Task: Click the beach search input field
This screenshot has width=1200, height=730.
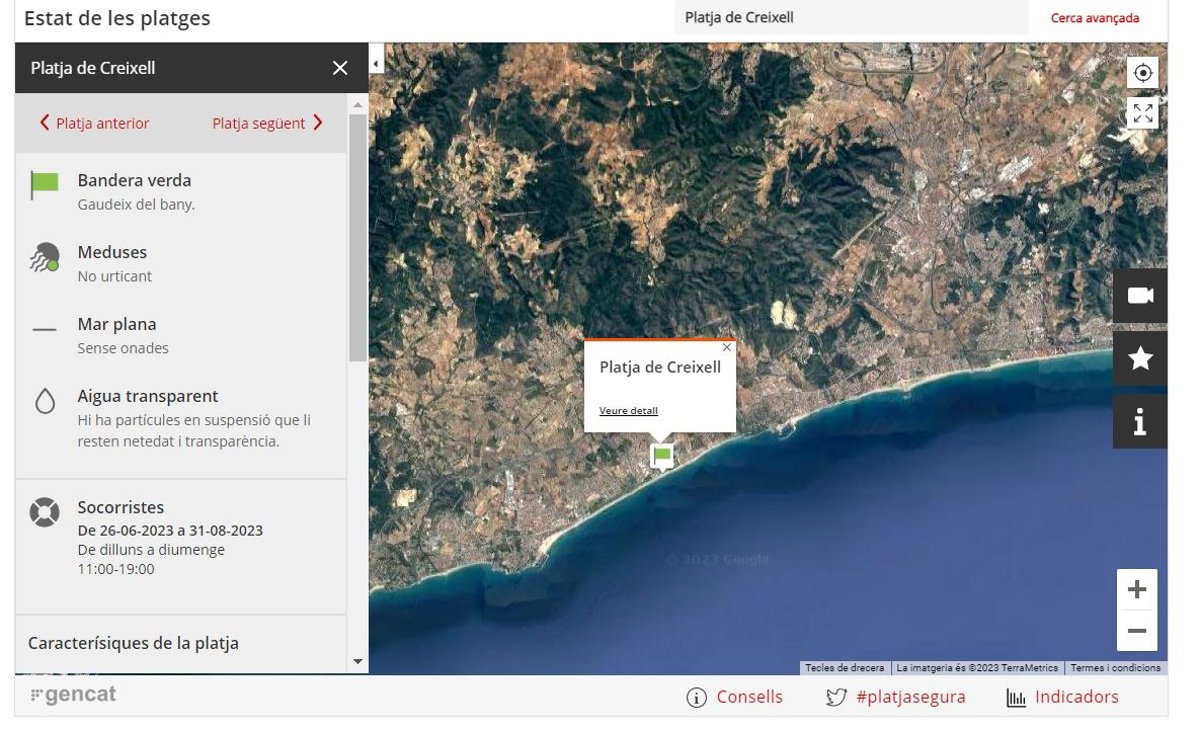Action: click(850, 18)
